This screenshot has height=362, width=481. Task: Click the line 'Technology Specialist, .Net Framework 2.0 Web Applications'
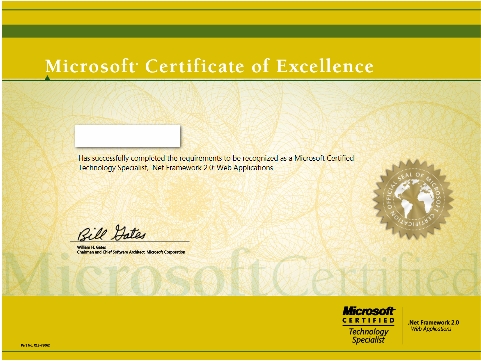coord(176,167)
